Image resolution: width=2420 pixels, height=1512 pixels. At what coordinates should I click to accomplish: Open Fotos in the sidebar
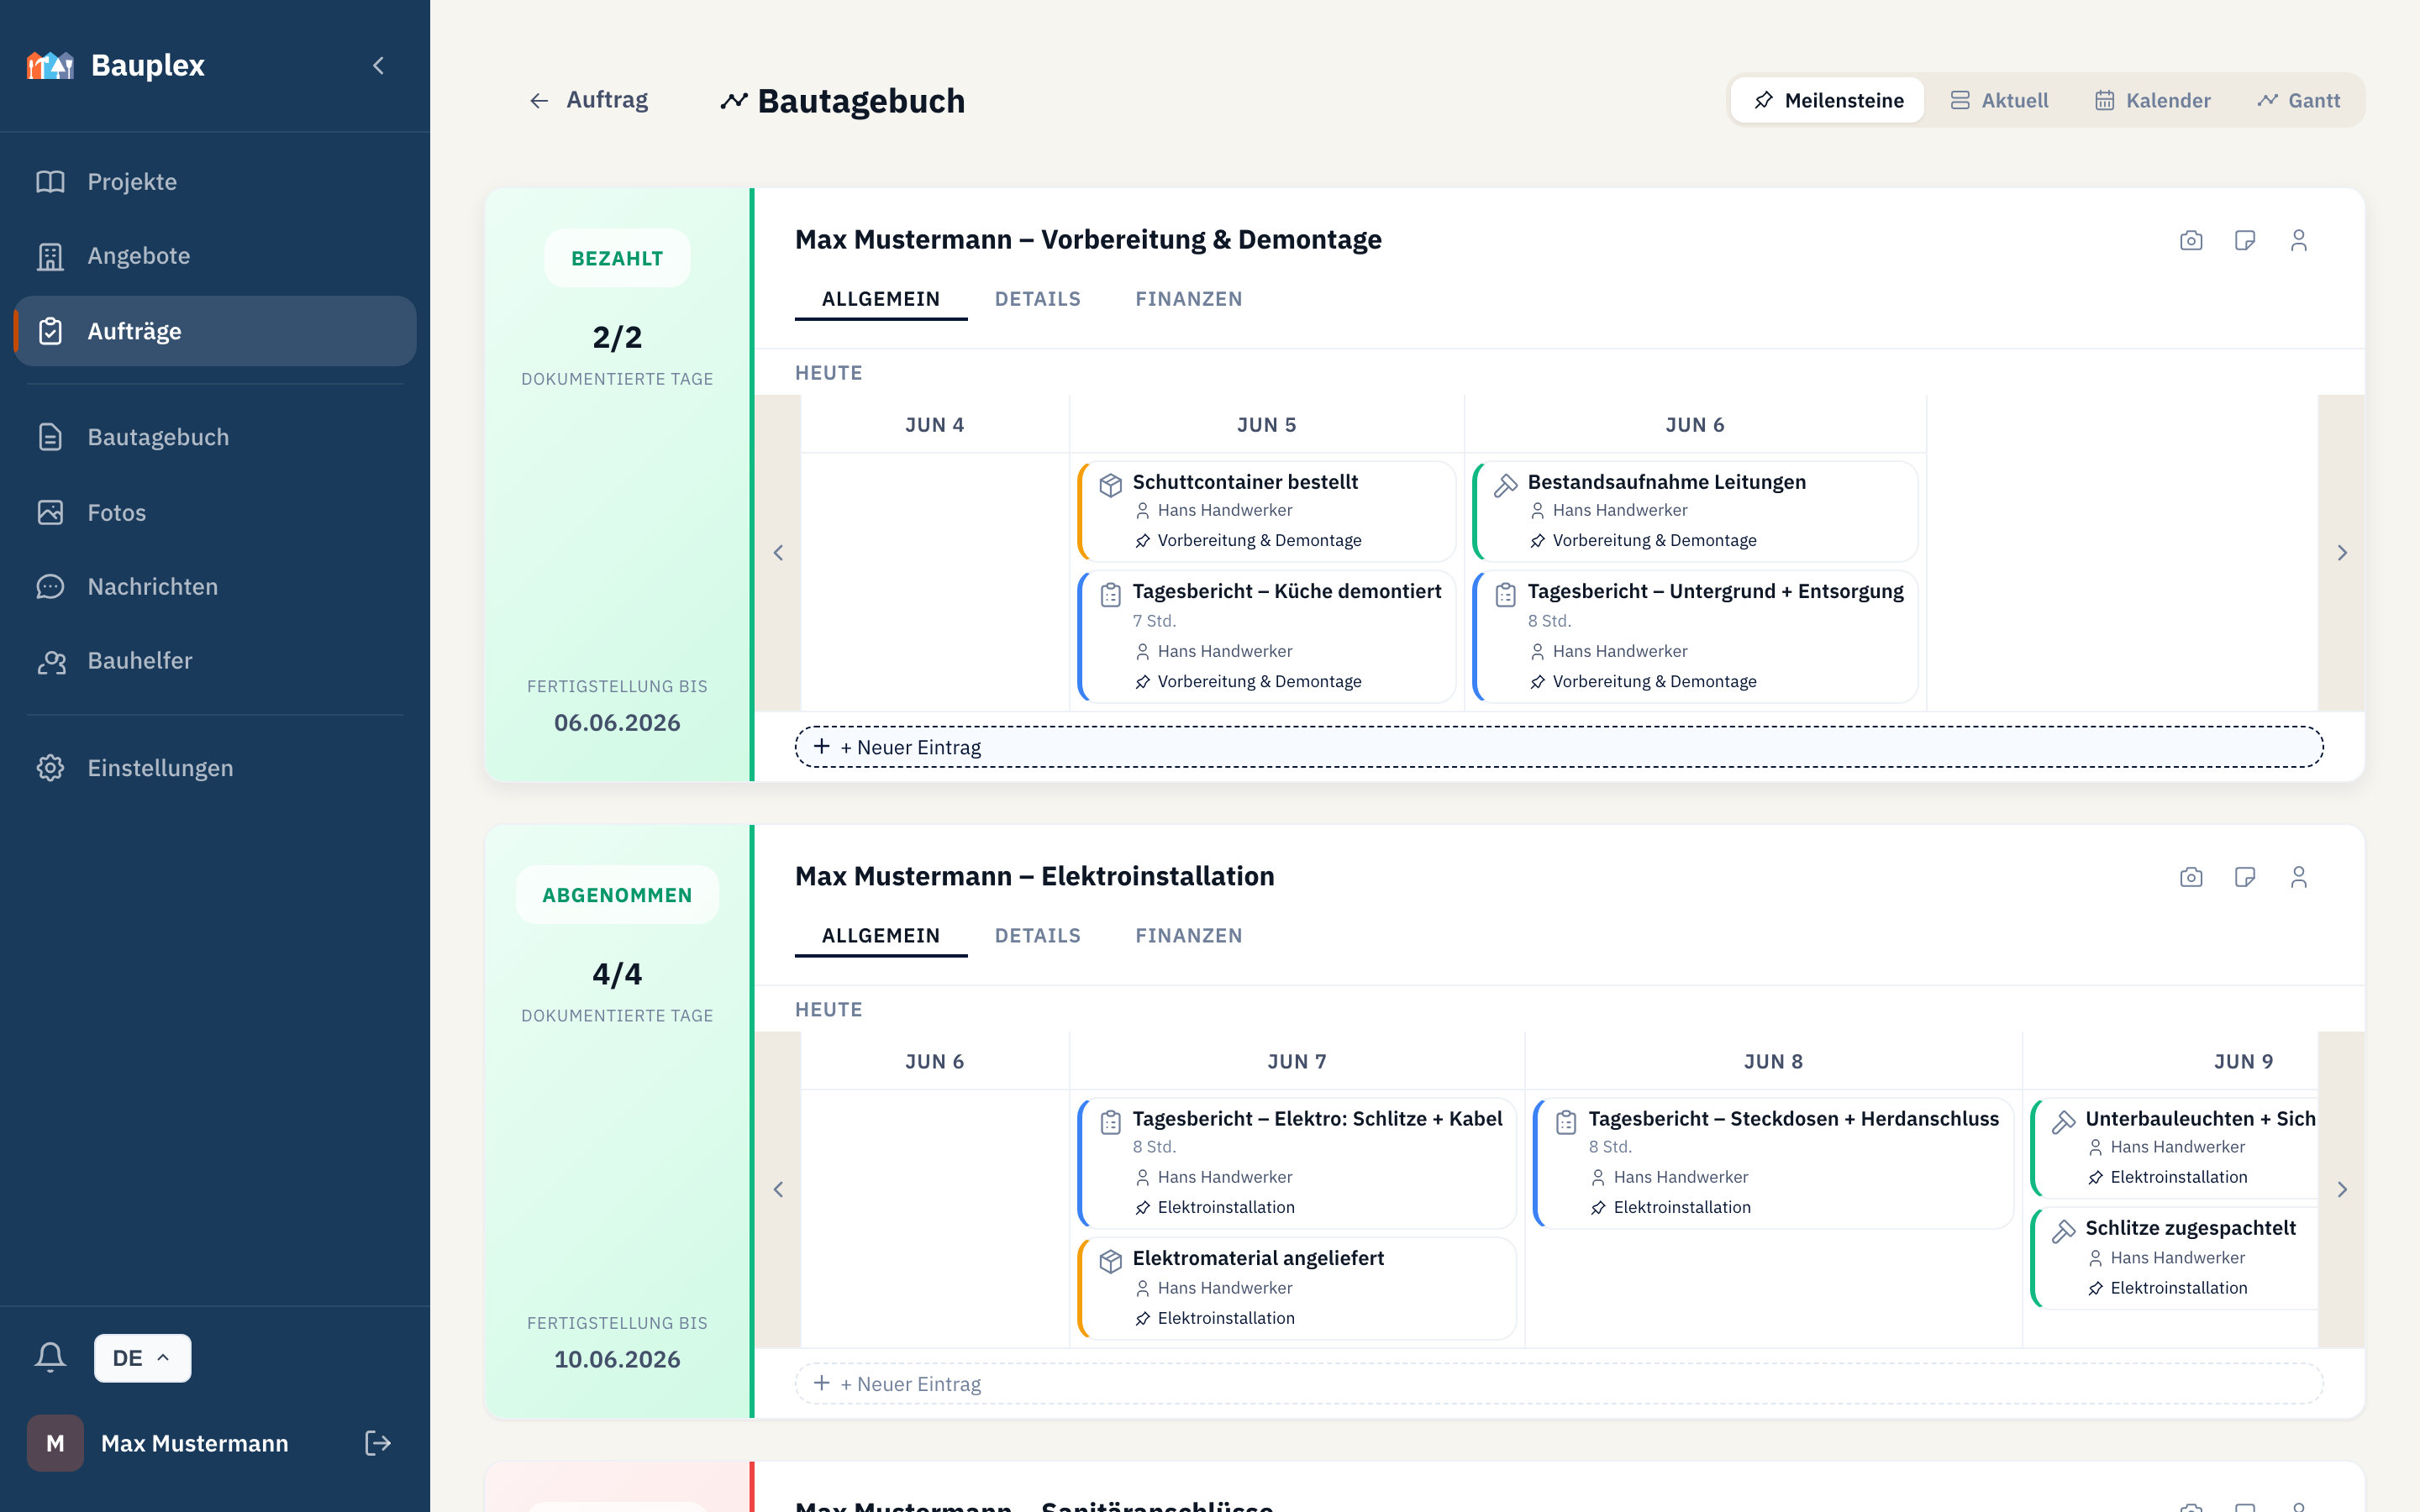coord(215,512)
